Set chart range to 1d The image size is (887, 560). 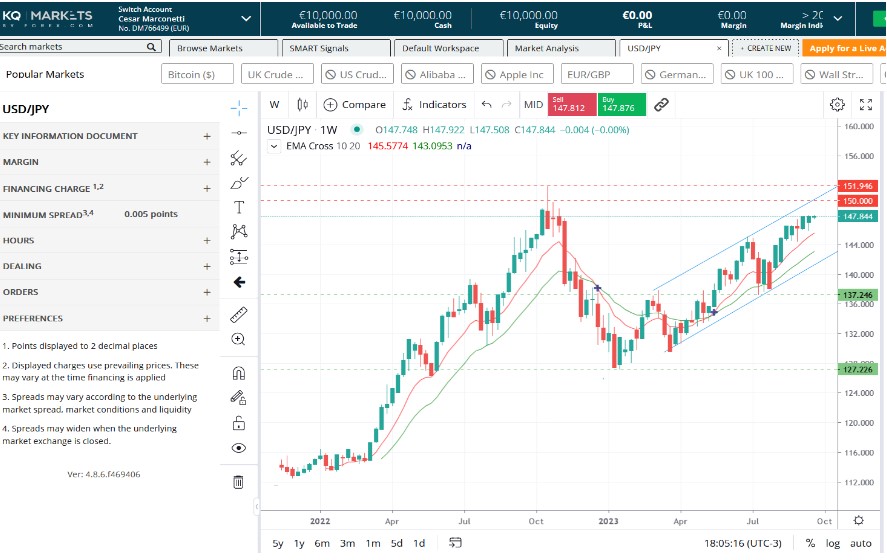pos(419,544)
